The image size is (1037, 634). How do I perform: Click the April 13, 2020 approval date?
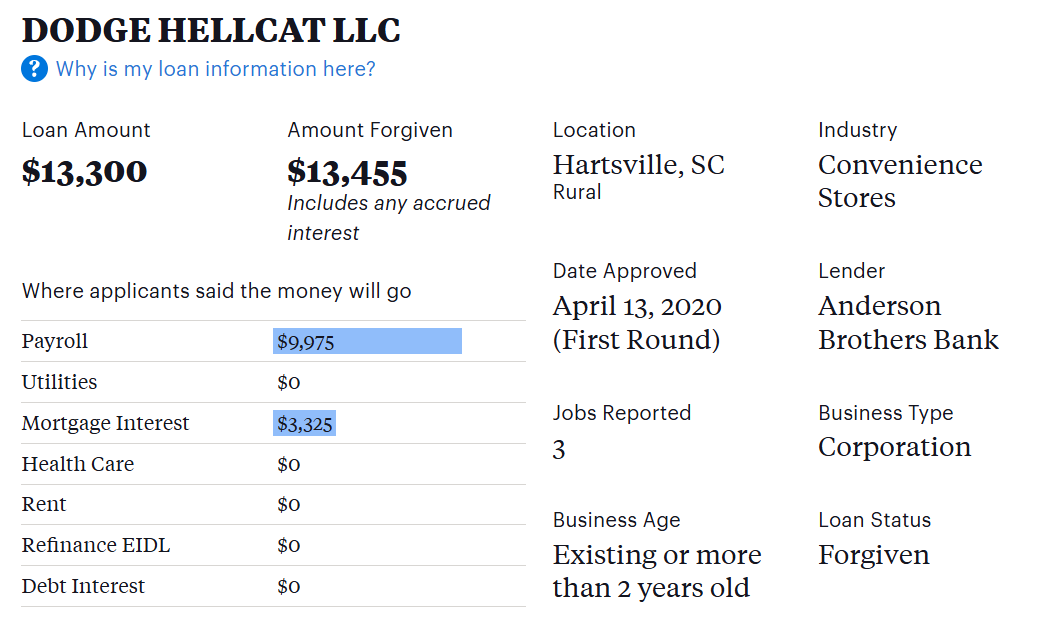[637, 307]
